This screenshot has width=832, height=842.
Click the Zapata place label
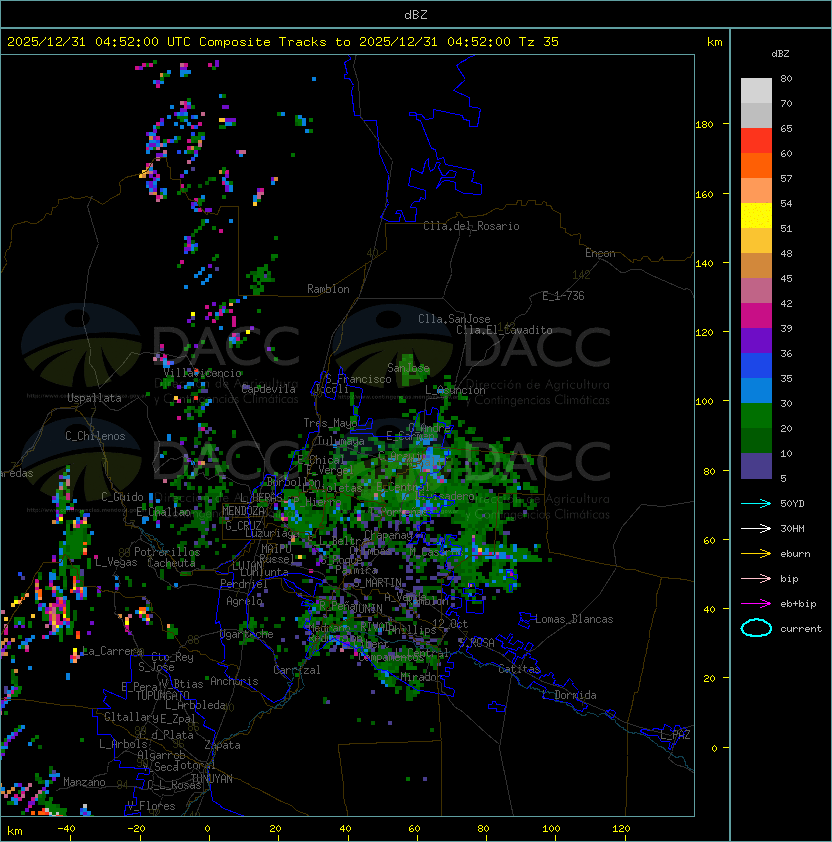(222, 745)
